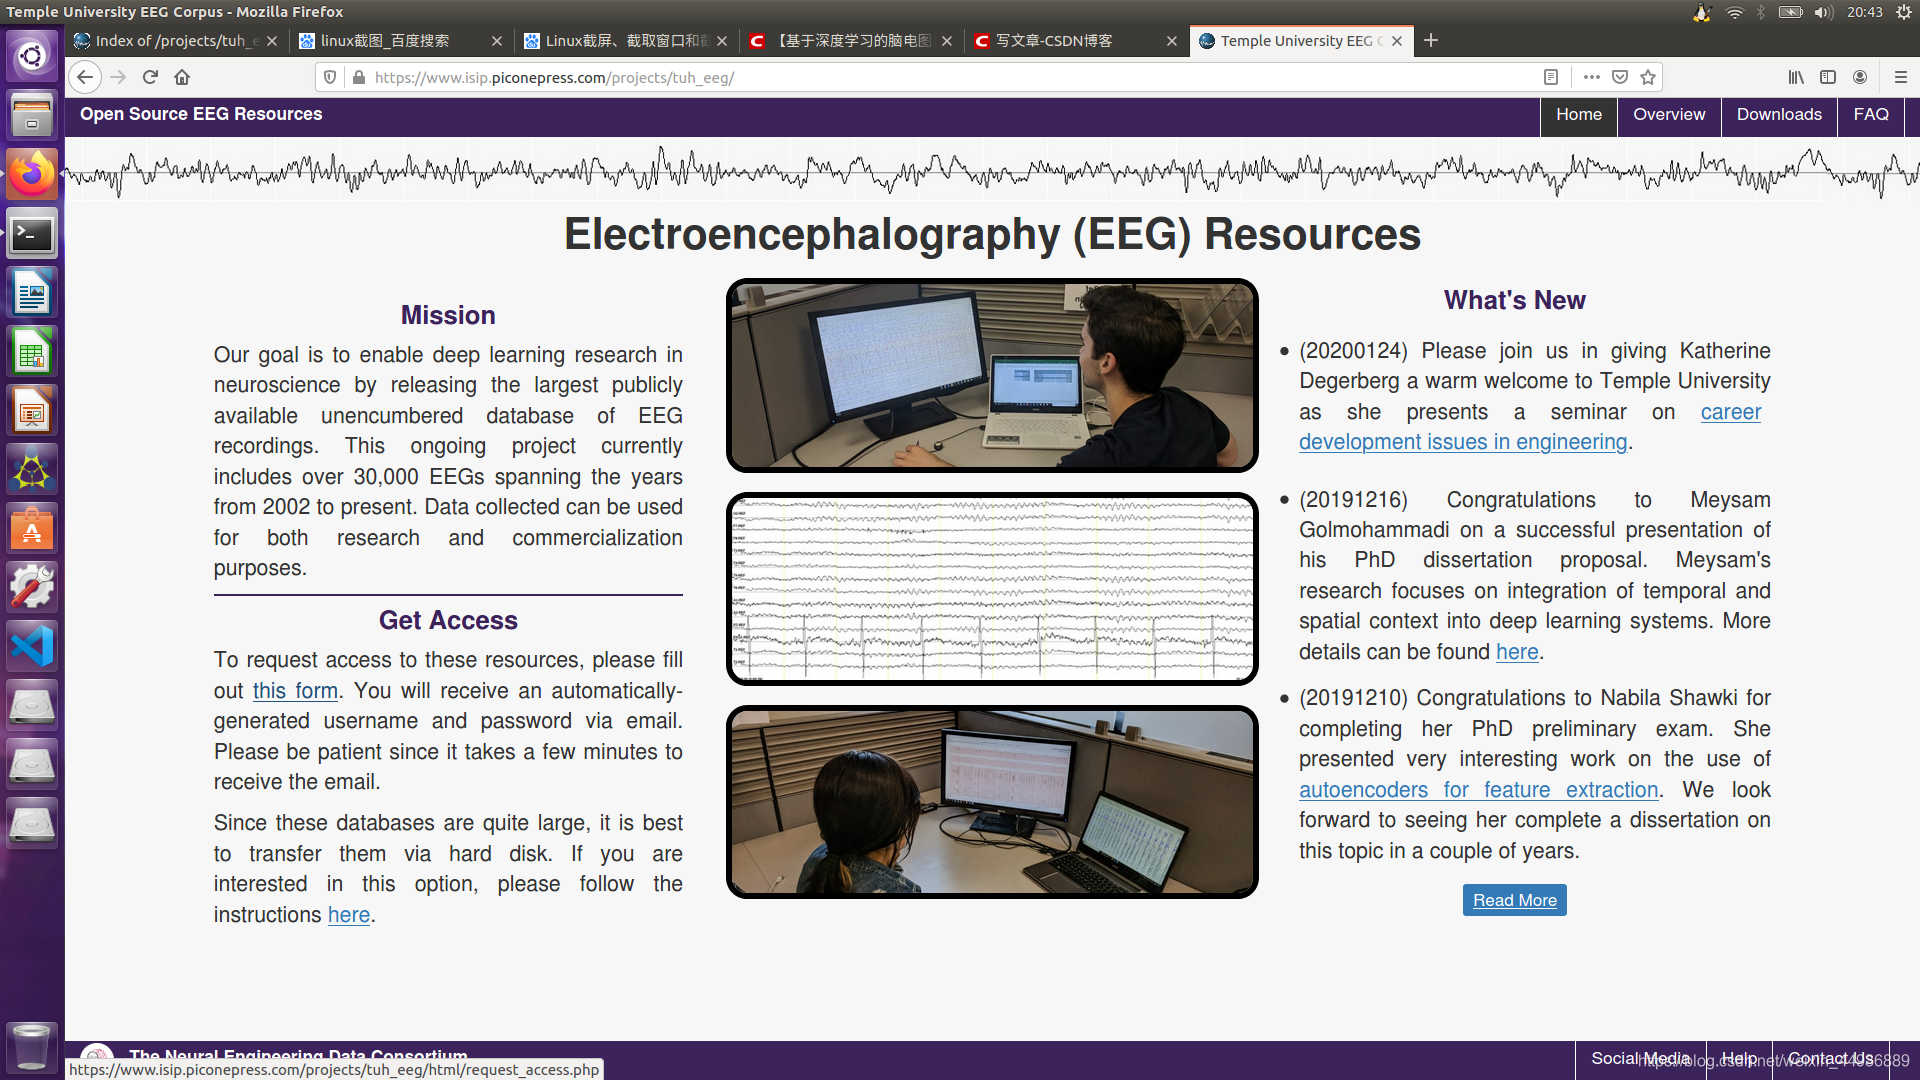Open the Downloads navigation item
The height and width of the screenshot is (1080, 1920).
click(1779, 115)
